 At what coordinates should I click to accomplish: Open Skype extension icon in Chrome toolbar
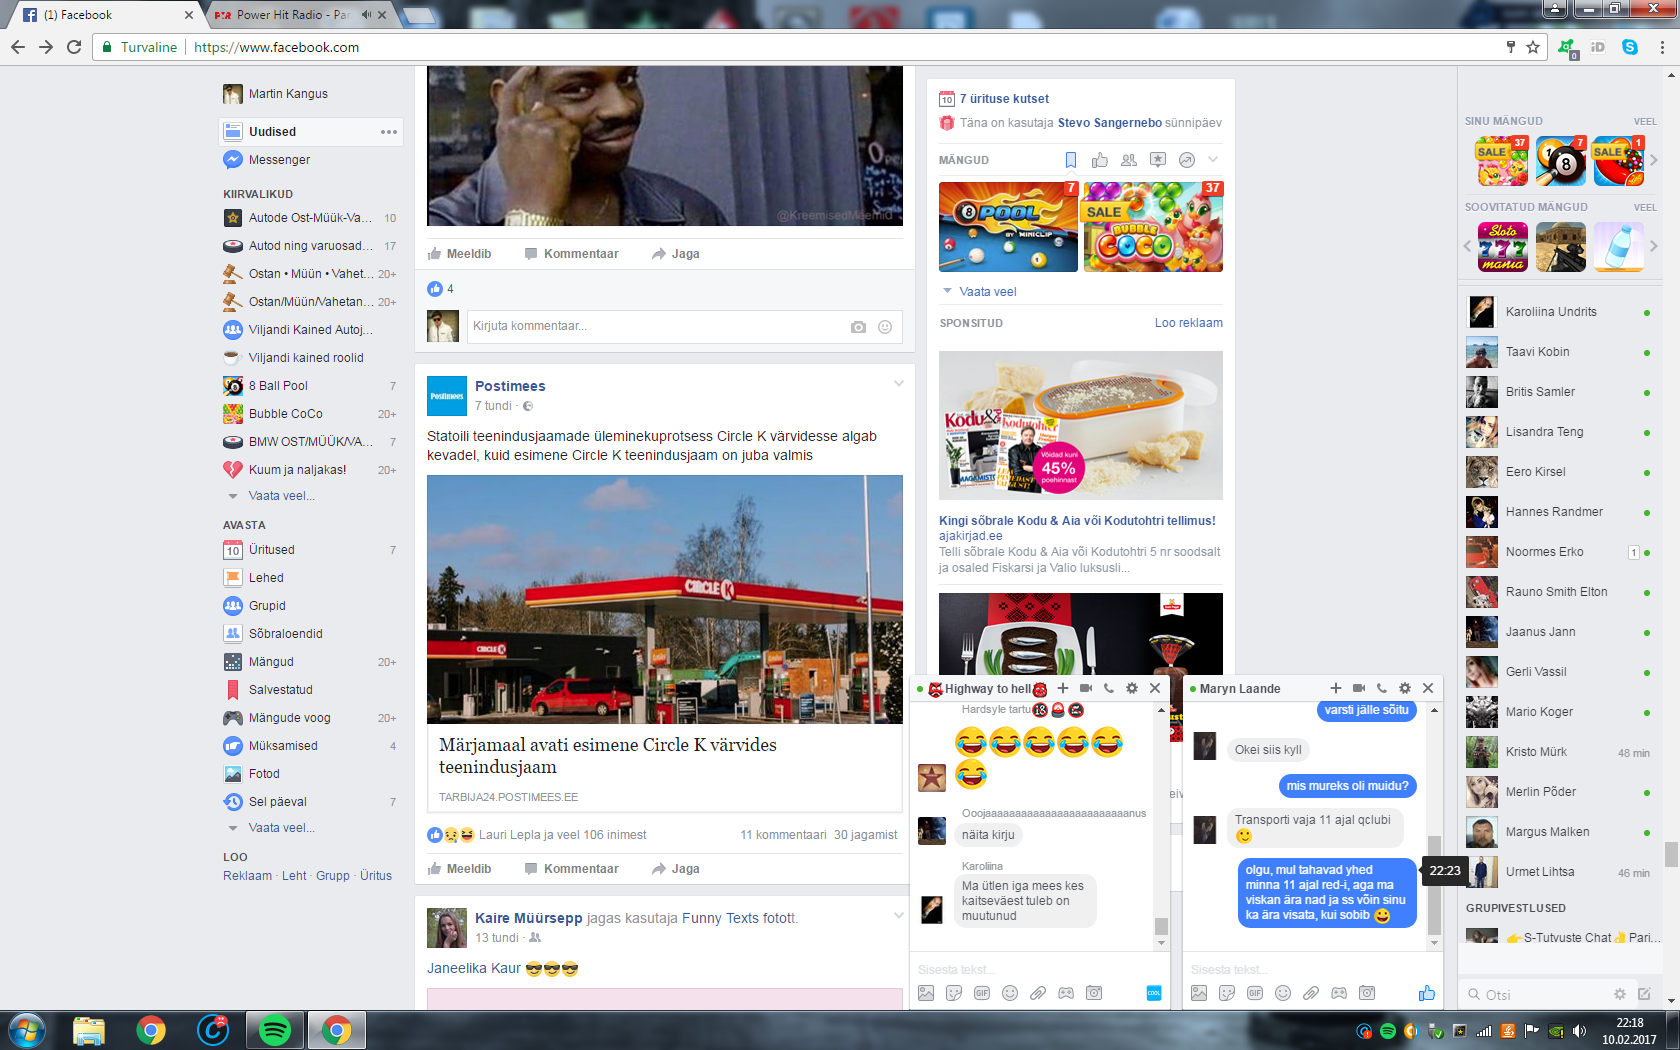click(1630, 47)
